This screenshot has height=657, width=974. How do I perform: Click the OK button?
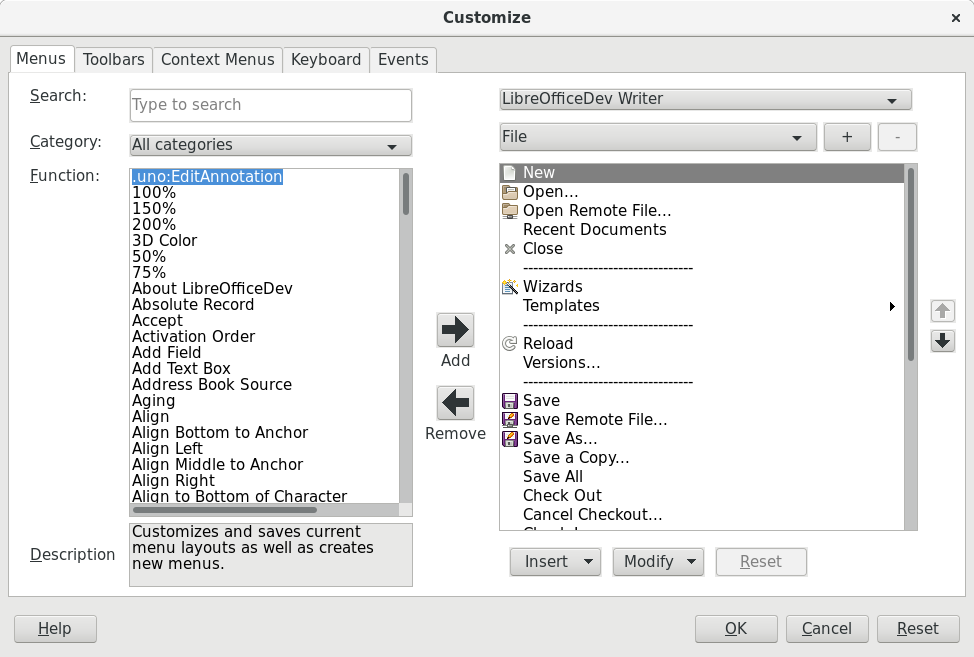[x=736, y=628]
